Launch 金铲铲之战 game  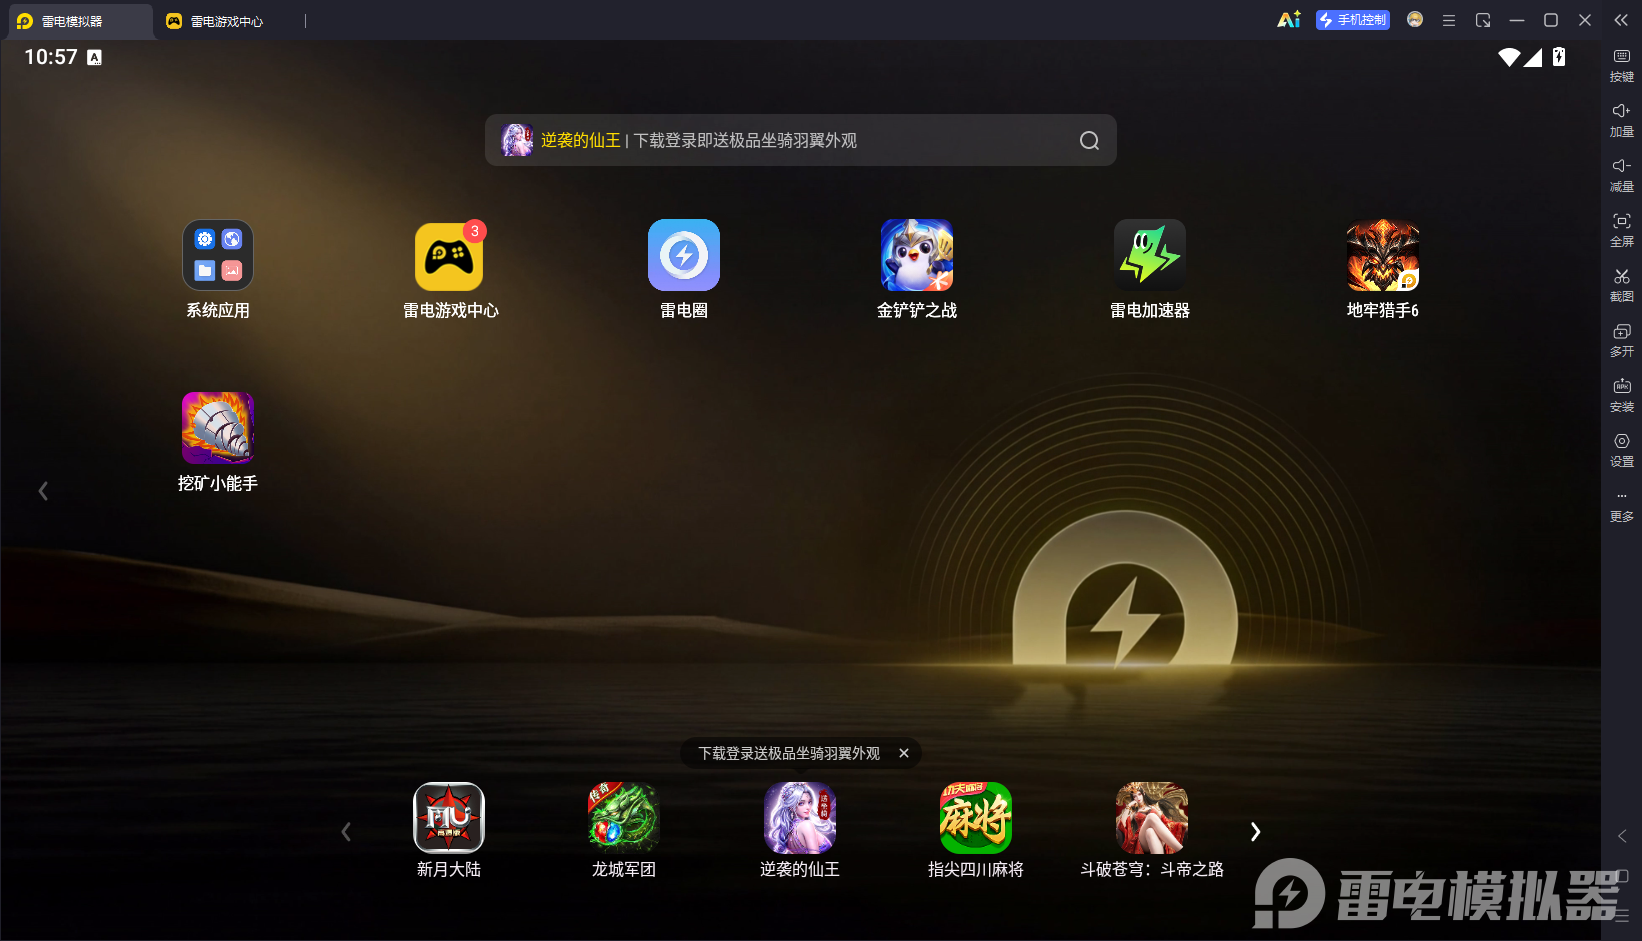click(917, 256)
